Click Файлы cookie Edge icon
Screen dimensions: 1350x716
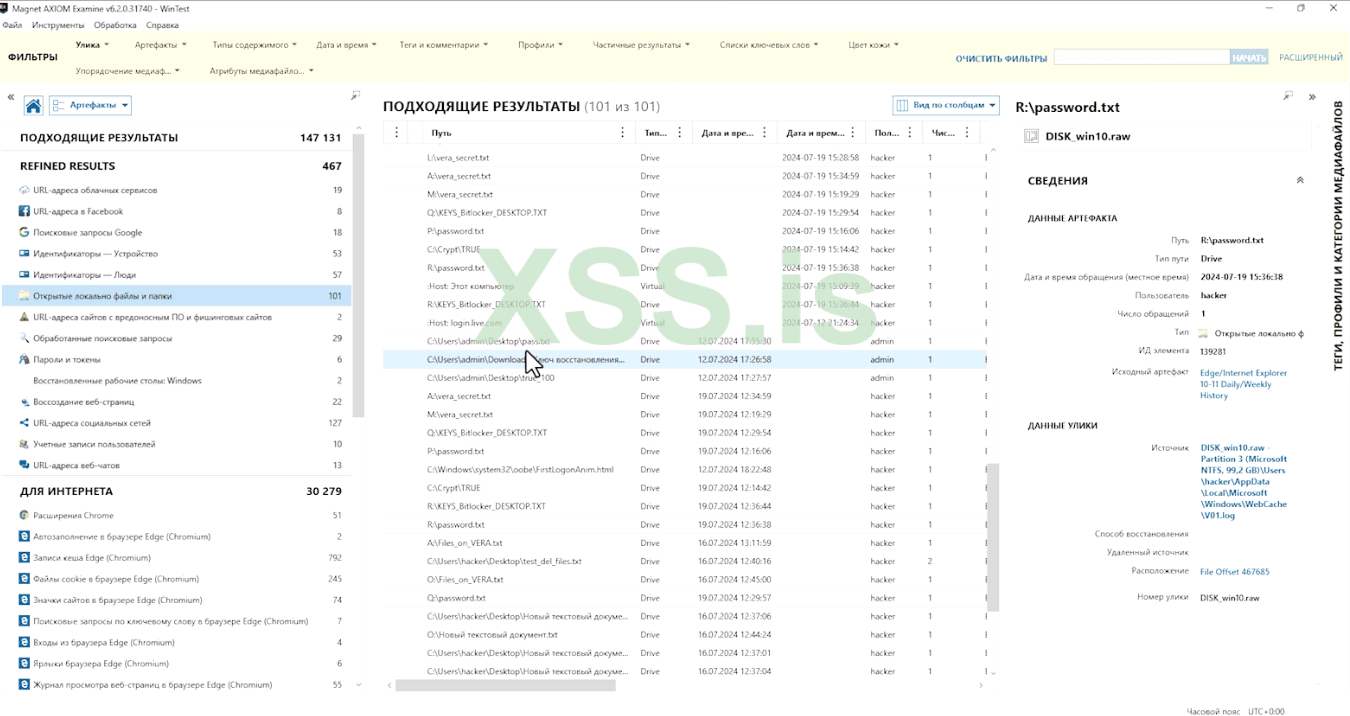click(24, 579)
